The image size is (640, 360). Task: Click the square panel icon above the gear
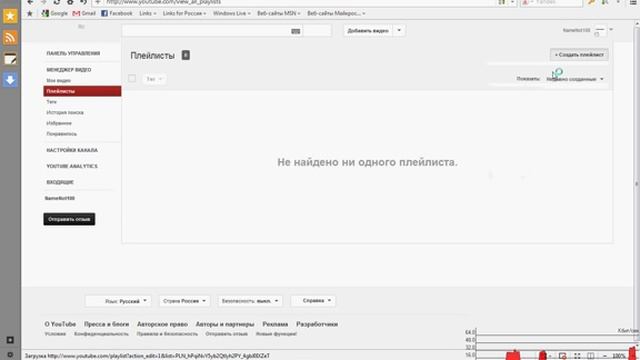point(10,340)
